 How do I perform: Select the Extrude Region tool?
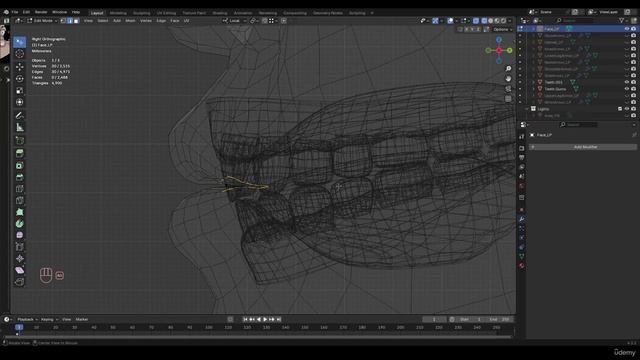pos(20,153)
